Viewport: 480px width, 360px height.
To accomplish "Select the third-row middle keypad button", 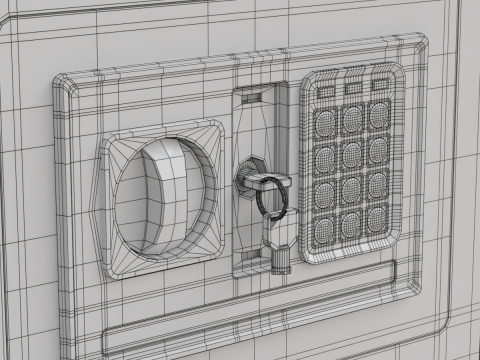I will pos(352,190).
